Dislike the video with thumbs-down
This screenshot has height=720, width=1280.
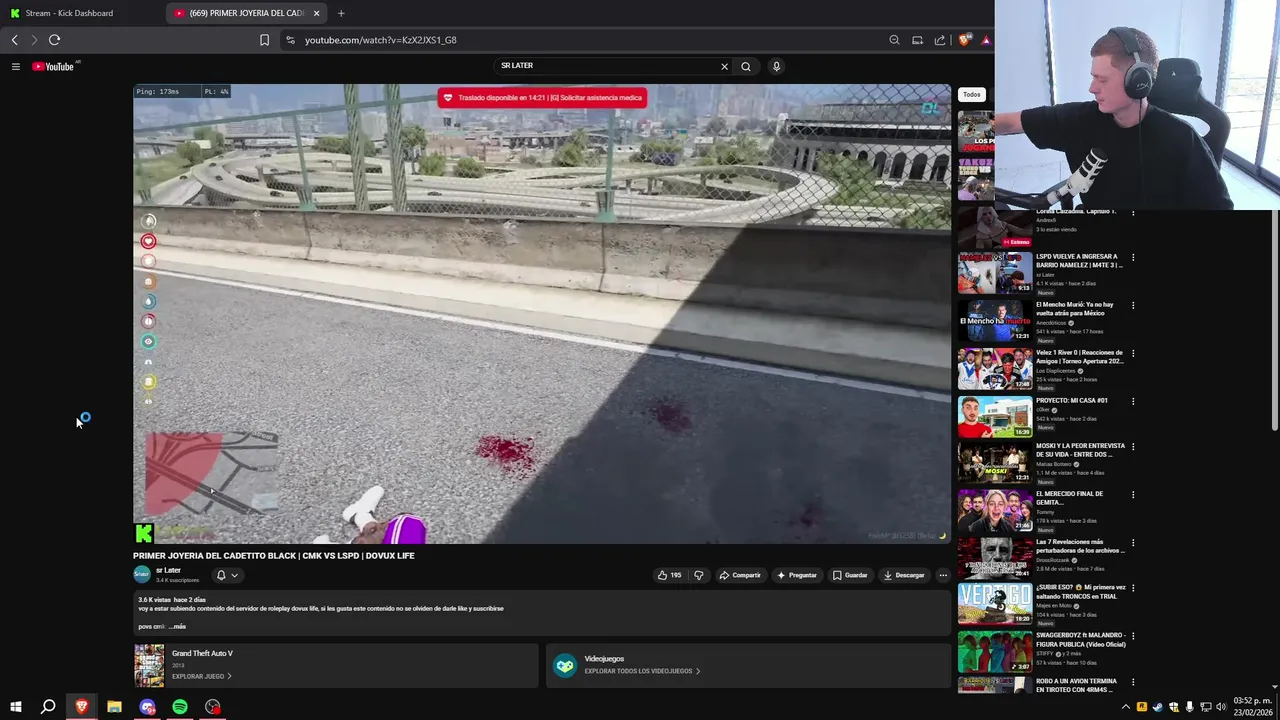pyautogui.click(x=699, y=575)
